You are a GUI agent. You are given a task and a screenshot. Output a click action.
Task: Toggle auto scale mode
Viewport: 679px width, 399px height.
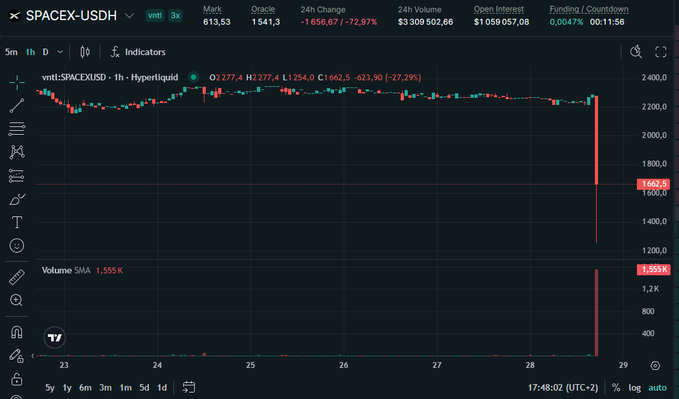657,388
